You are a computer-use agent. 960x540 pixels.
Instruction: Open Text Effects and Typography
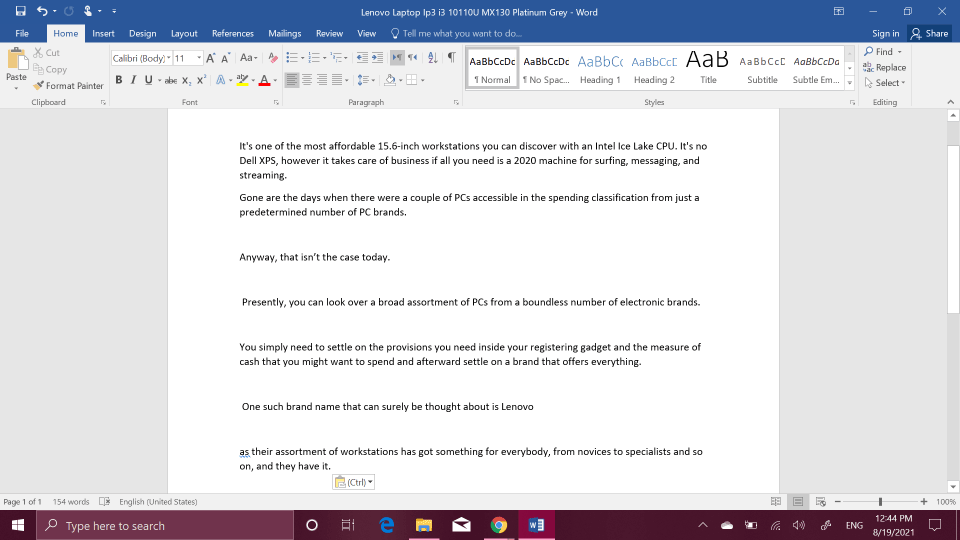(220, 80)
